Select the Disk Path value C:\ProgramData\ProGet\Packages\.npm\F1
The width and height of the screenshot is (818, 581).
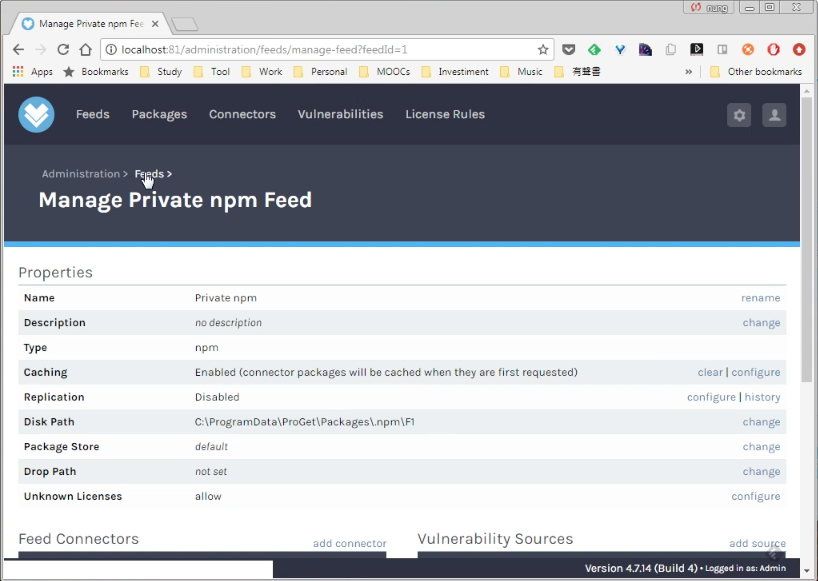coord(305,422)
